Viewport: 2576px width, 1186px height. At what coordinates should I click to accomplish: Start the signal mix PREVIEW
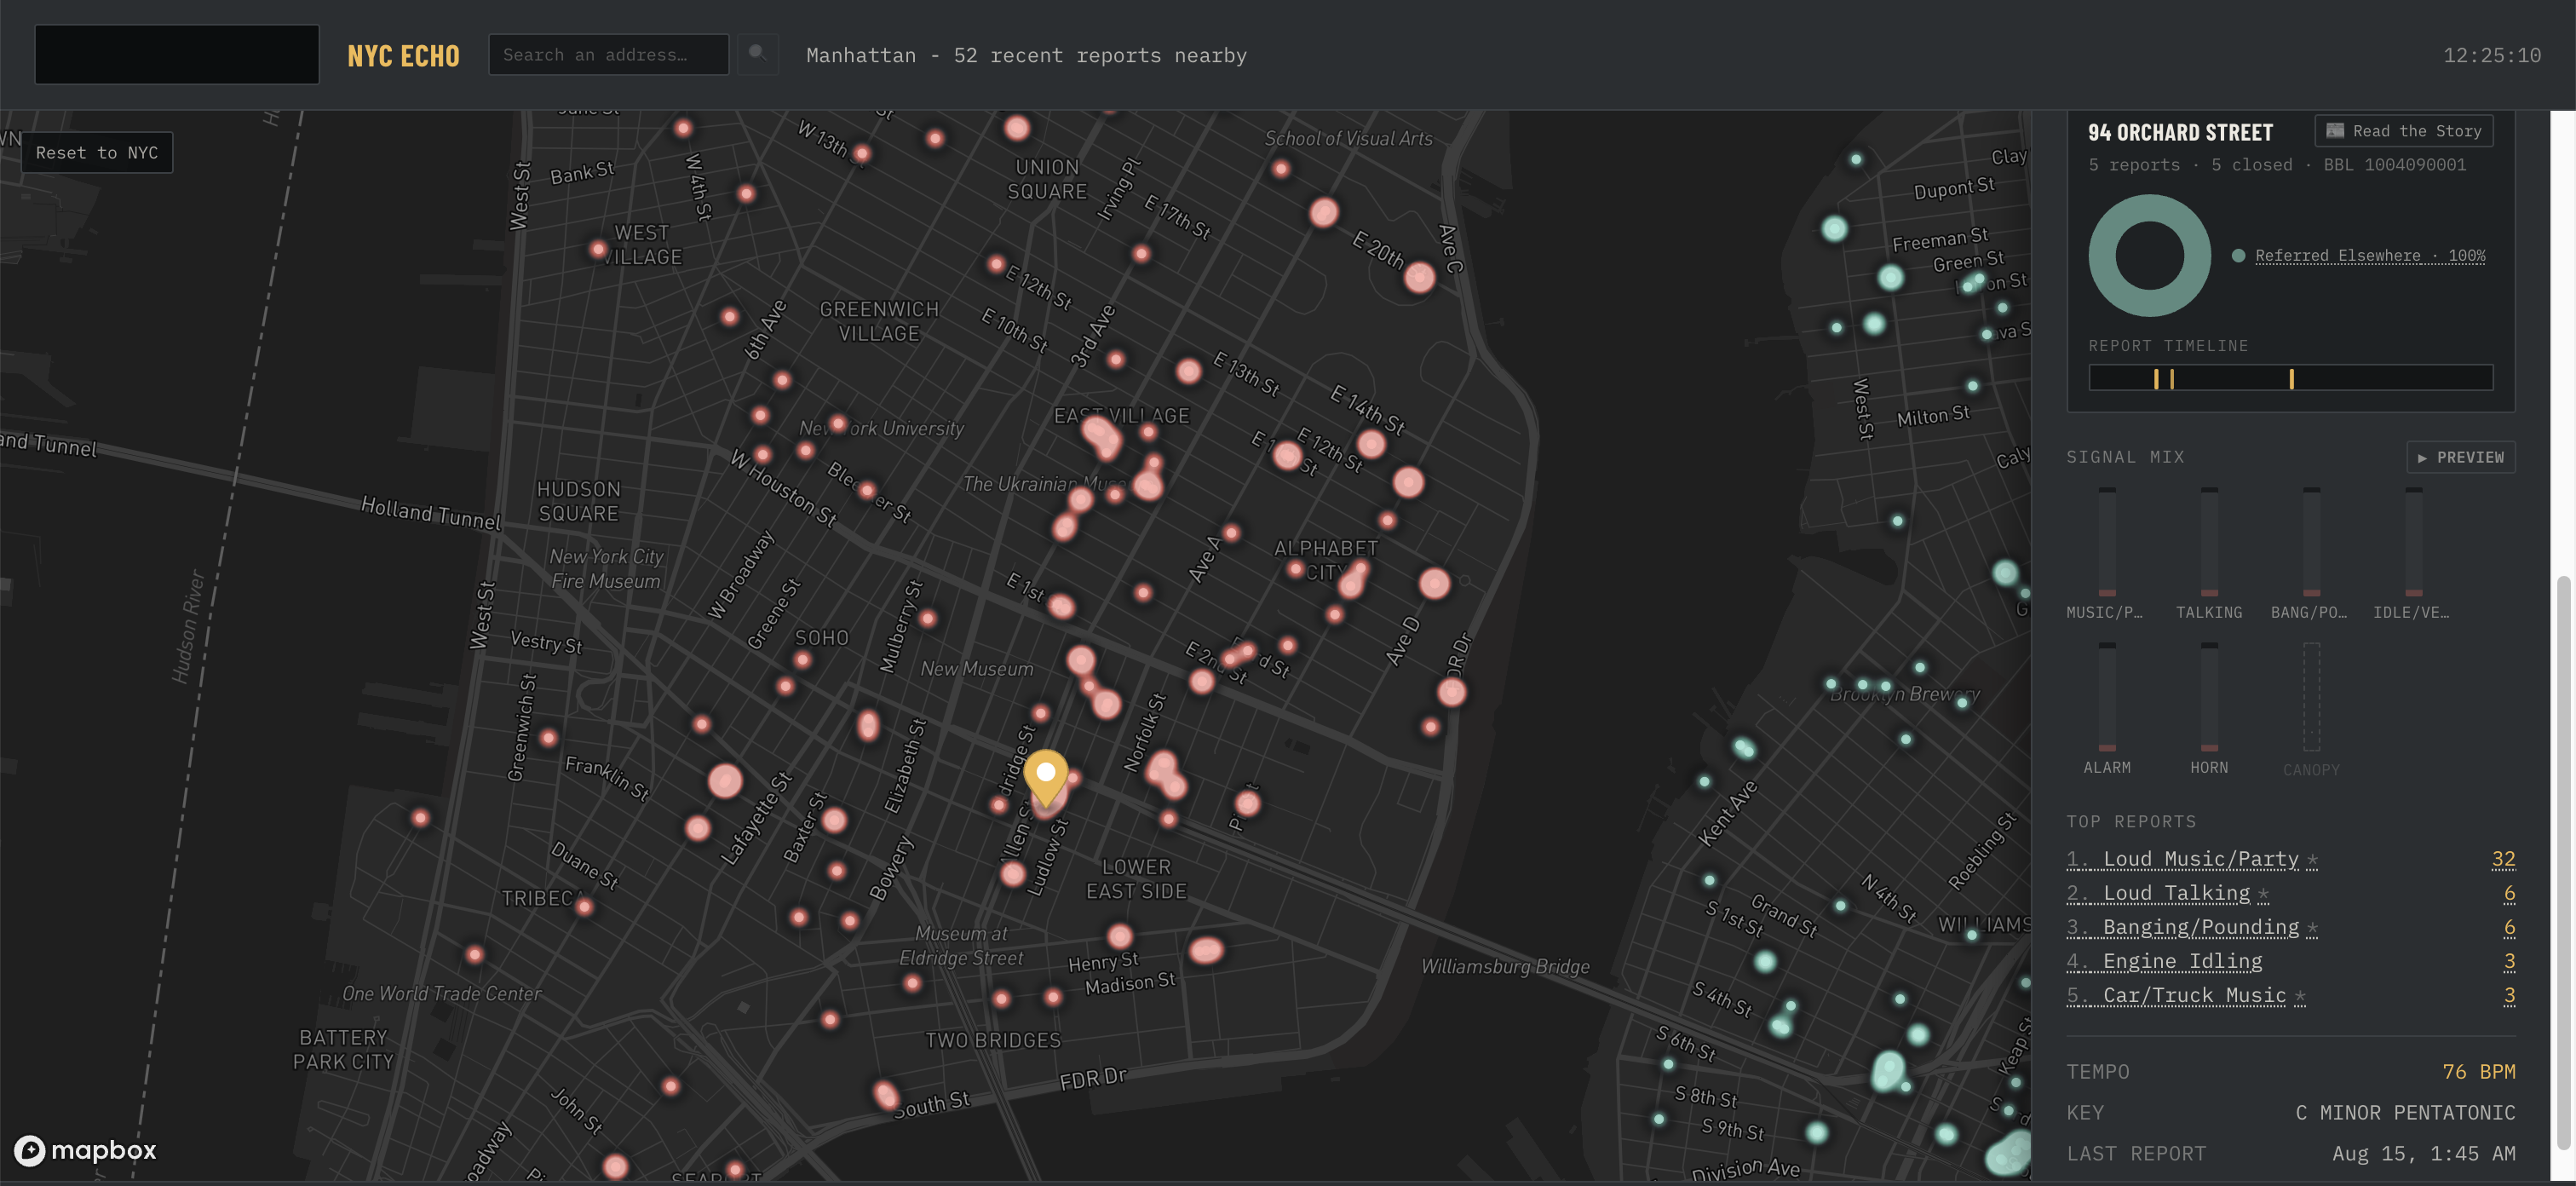[2460, 457]
